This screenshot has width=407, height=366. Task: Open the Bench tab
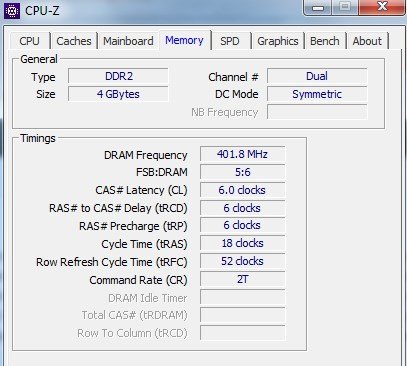click(325, 41)
